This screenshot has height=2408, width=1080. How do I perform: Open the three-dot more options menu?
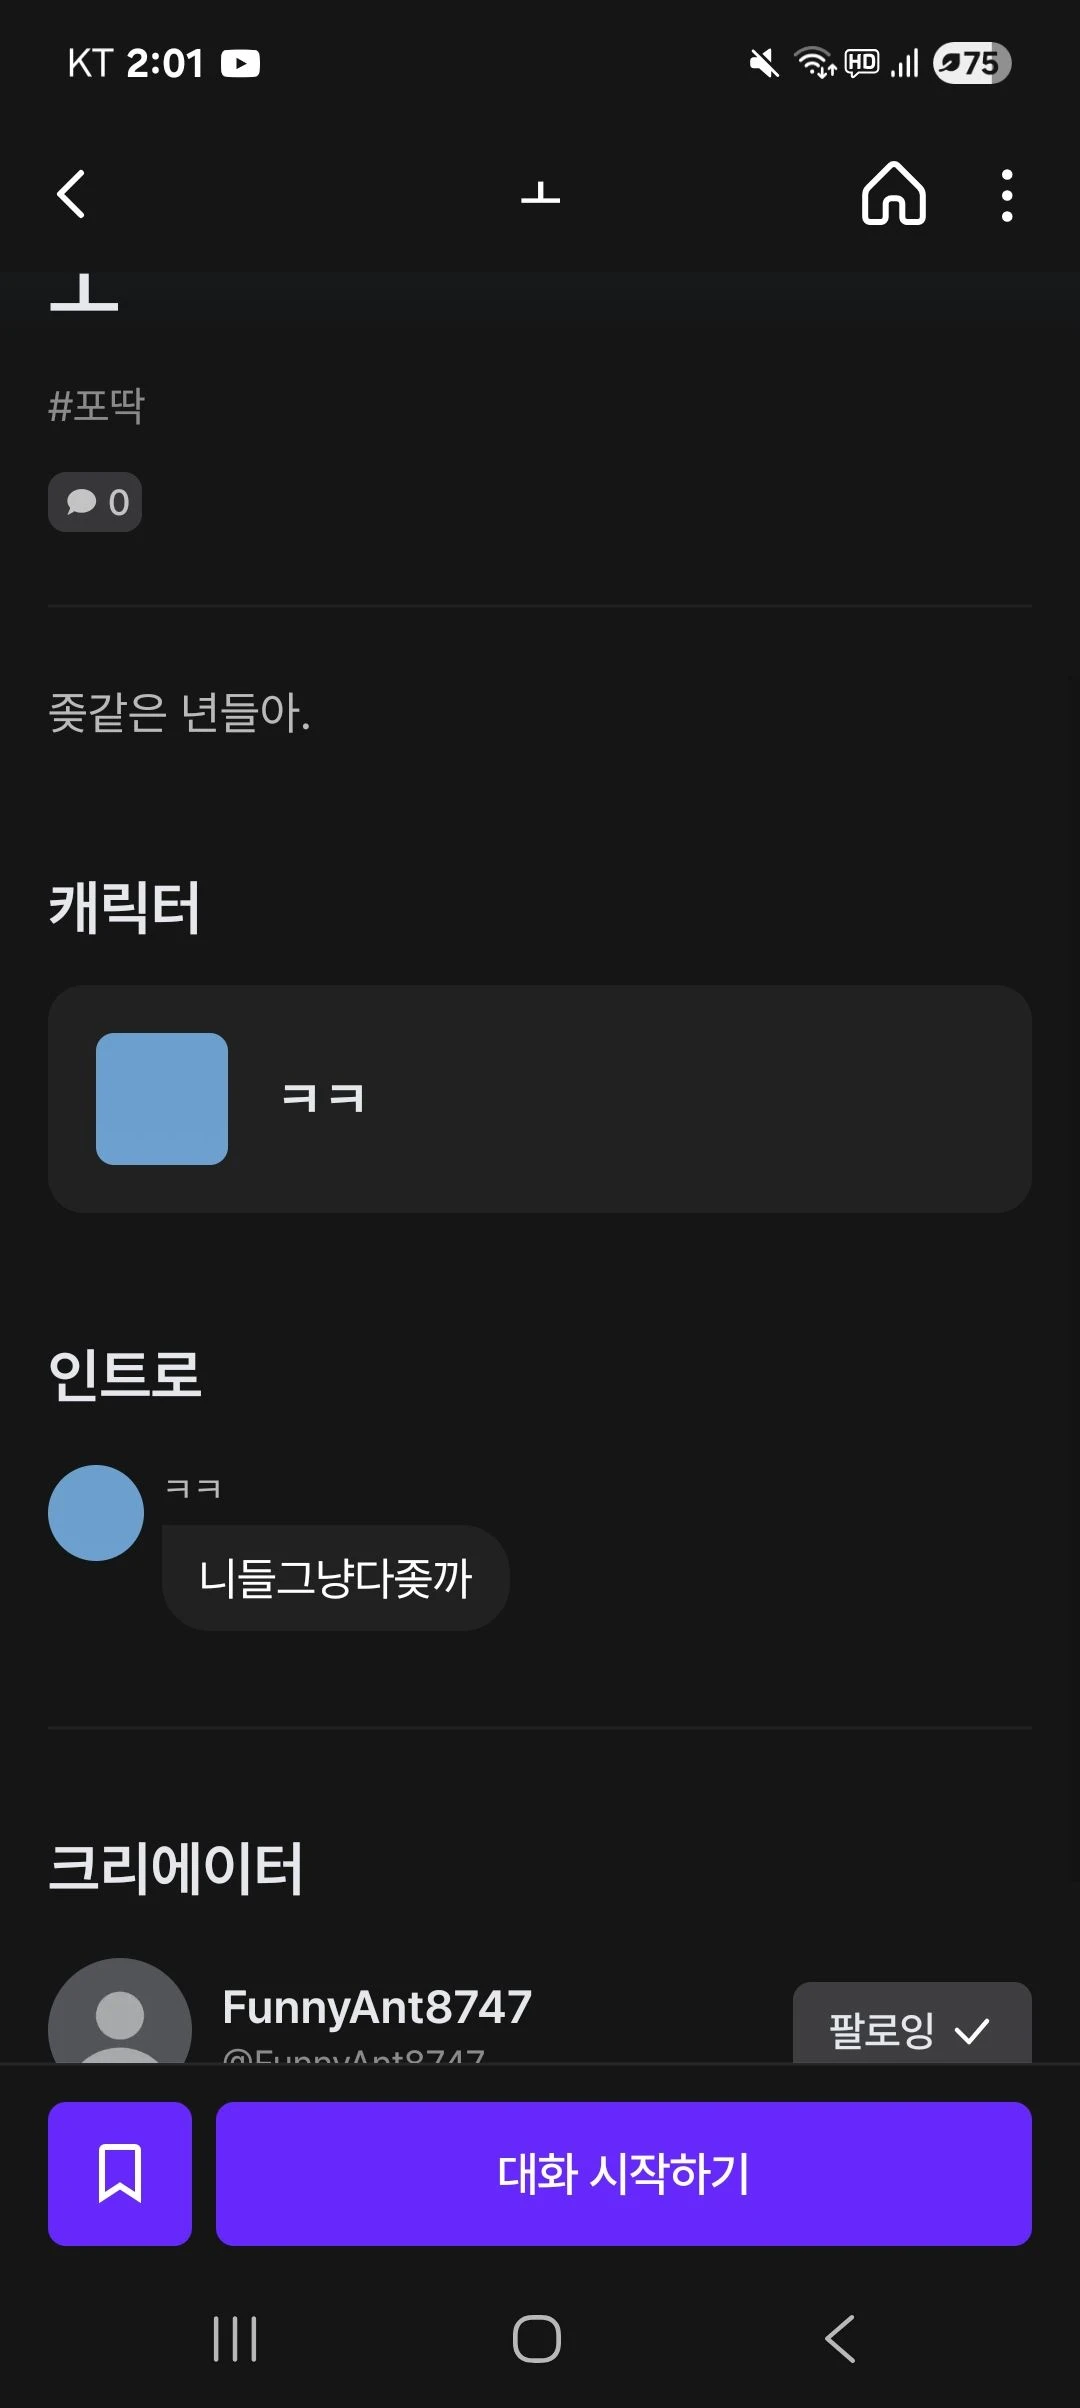(1006, 195)
